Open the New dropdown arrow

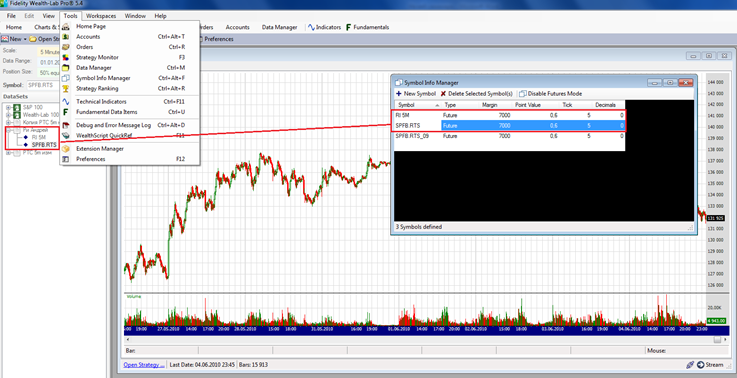click(x=25, y=39)
